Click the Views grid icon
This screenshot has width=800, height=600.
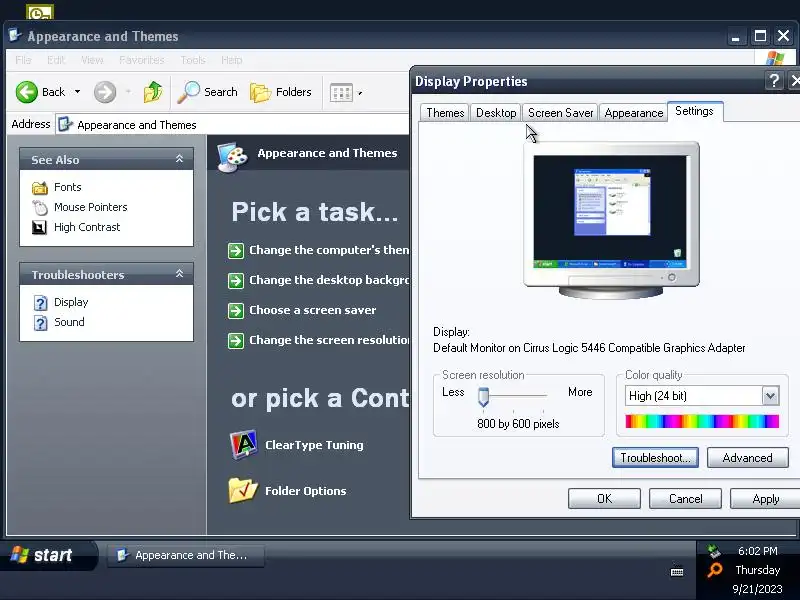pos(341,93)
